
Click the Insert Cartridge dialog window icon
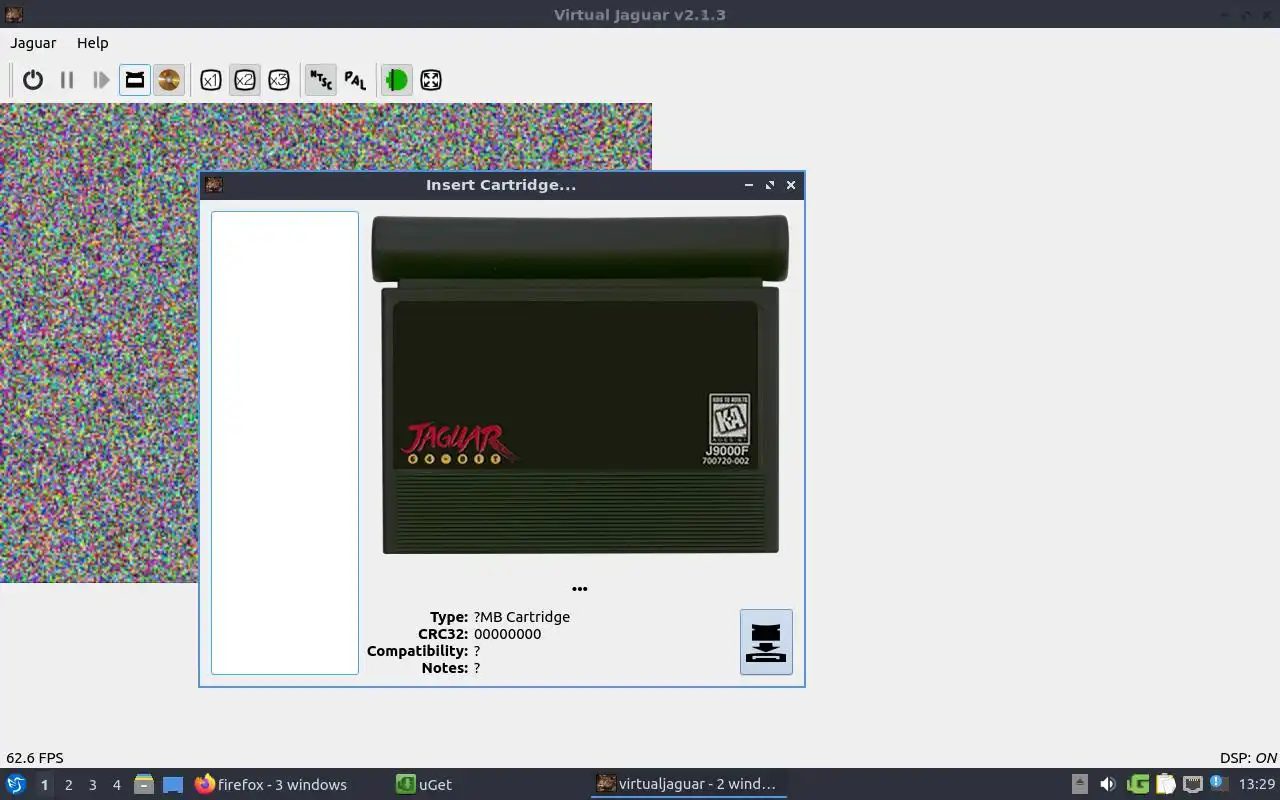213,184
